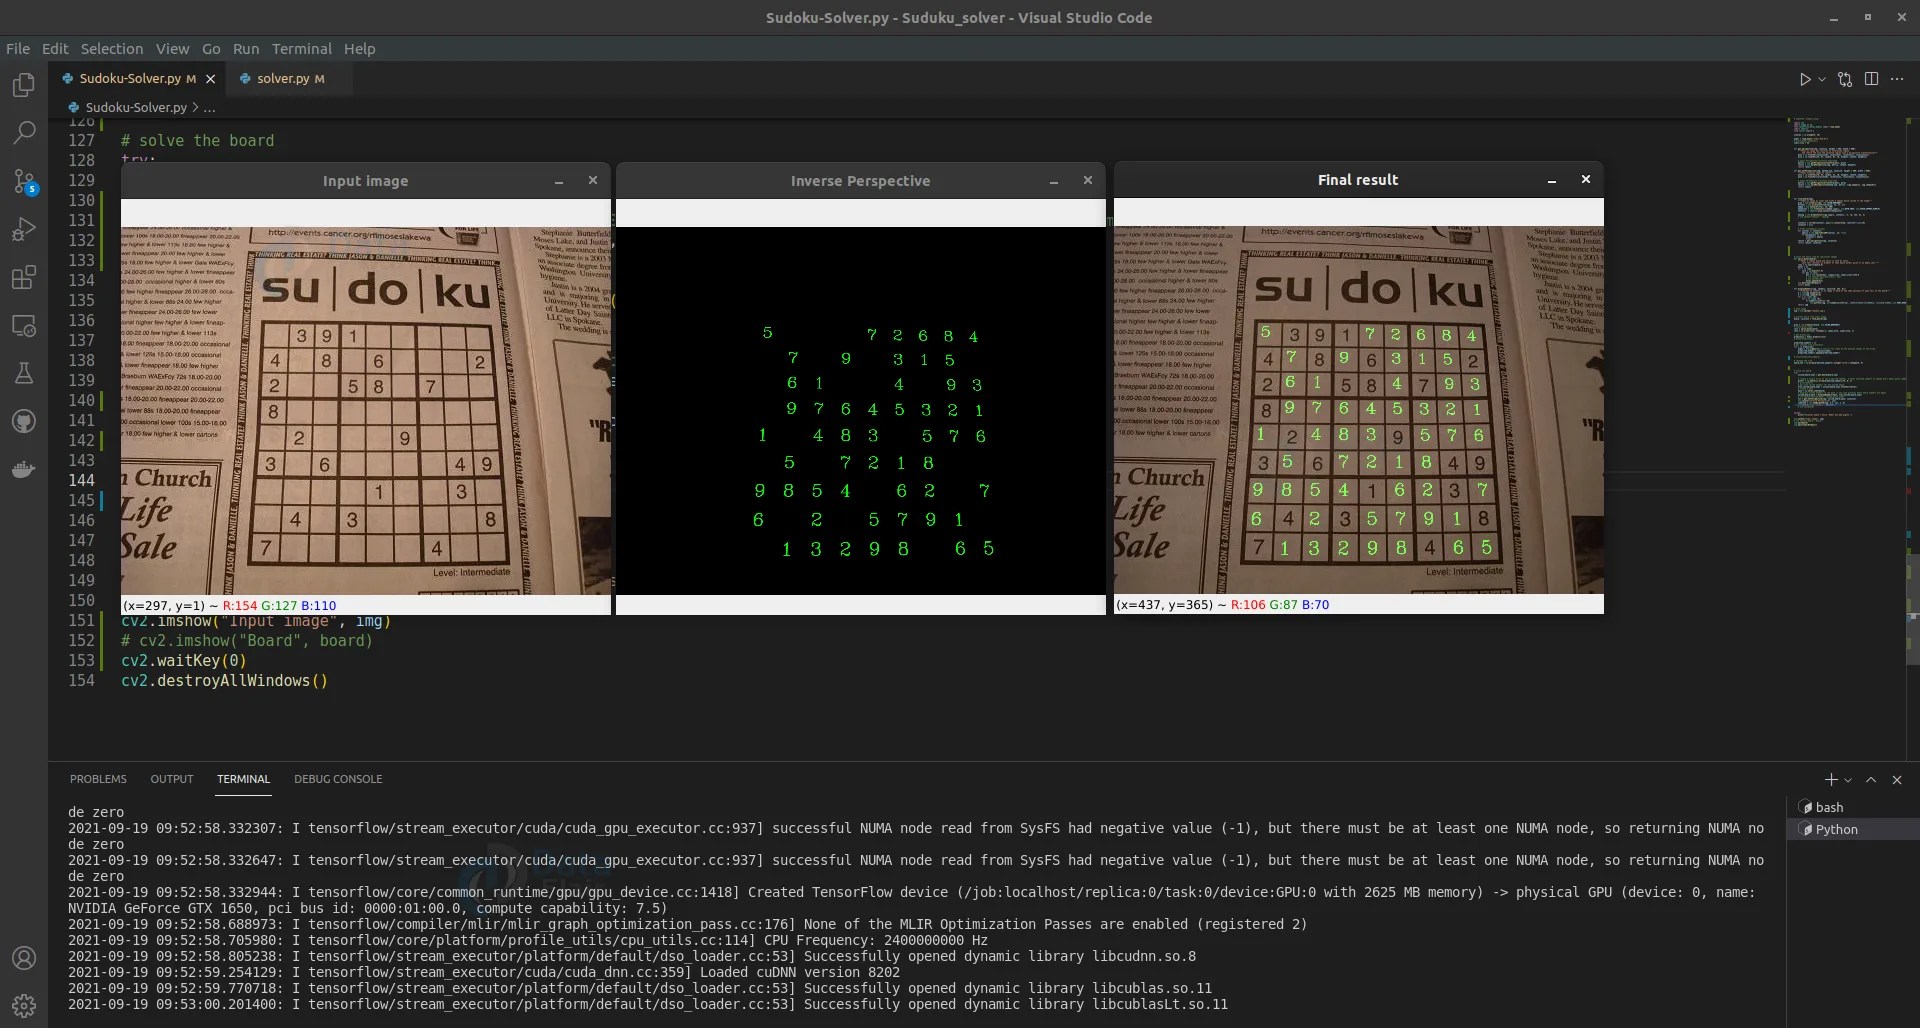
Task: Switch to the DEBUG CONSOLE tab
Action: (x=338, y=779)
